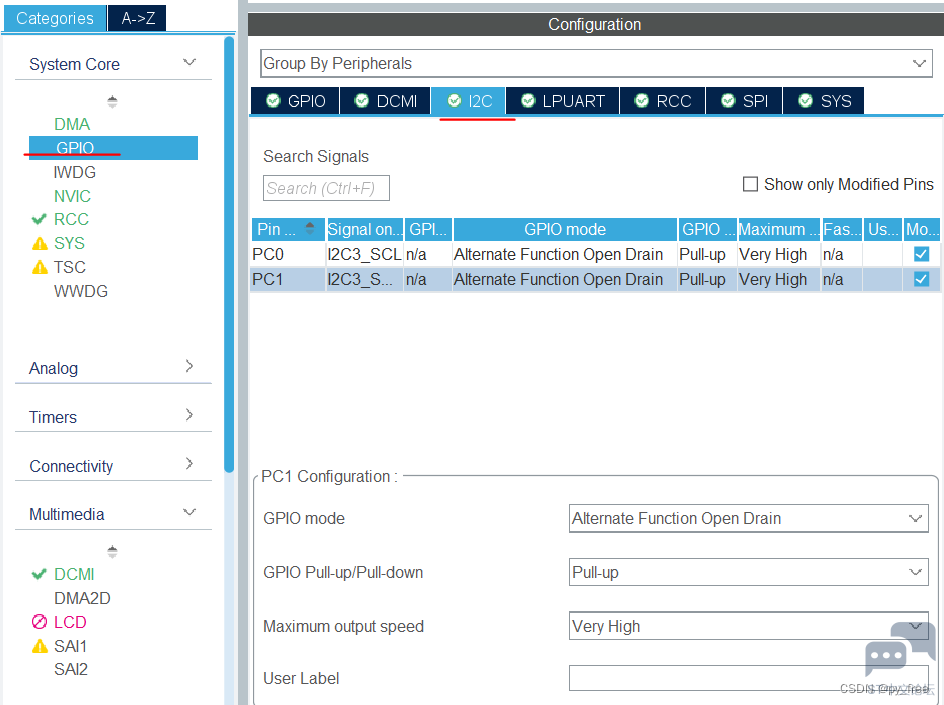The width and height of the screenshot is (944, 705).
Task: Toggle the Modified checkbox for PC0
Action: 921,254
